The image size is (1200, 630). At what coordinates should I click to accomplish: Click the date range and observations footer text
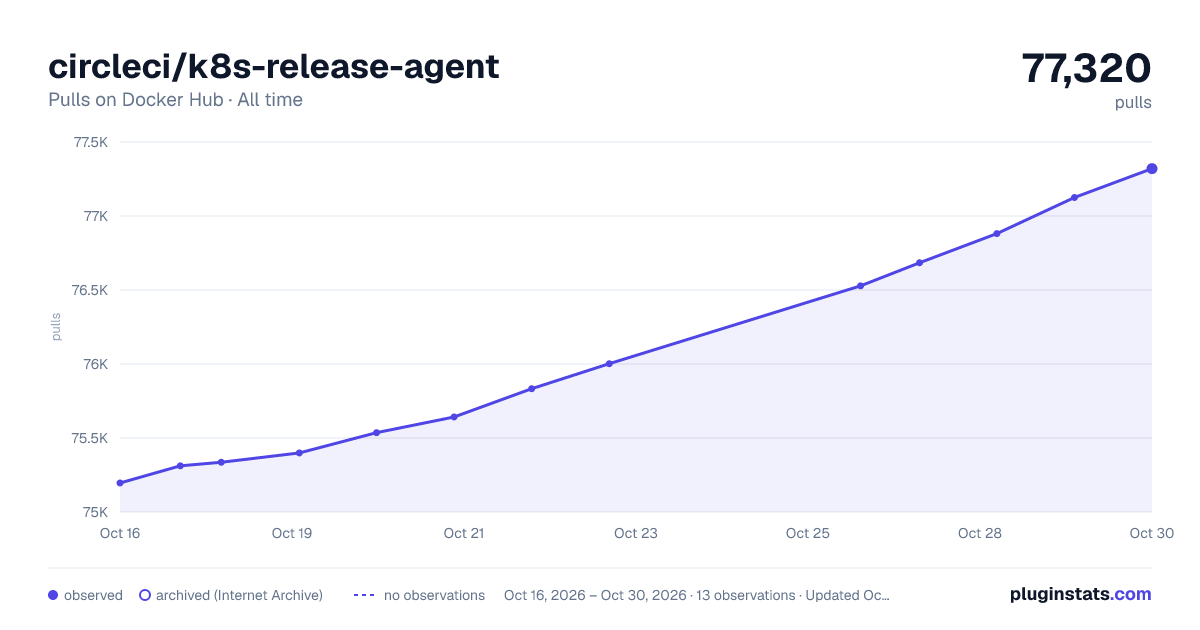(697, 595)
